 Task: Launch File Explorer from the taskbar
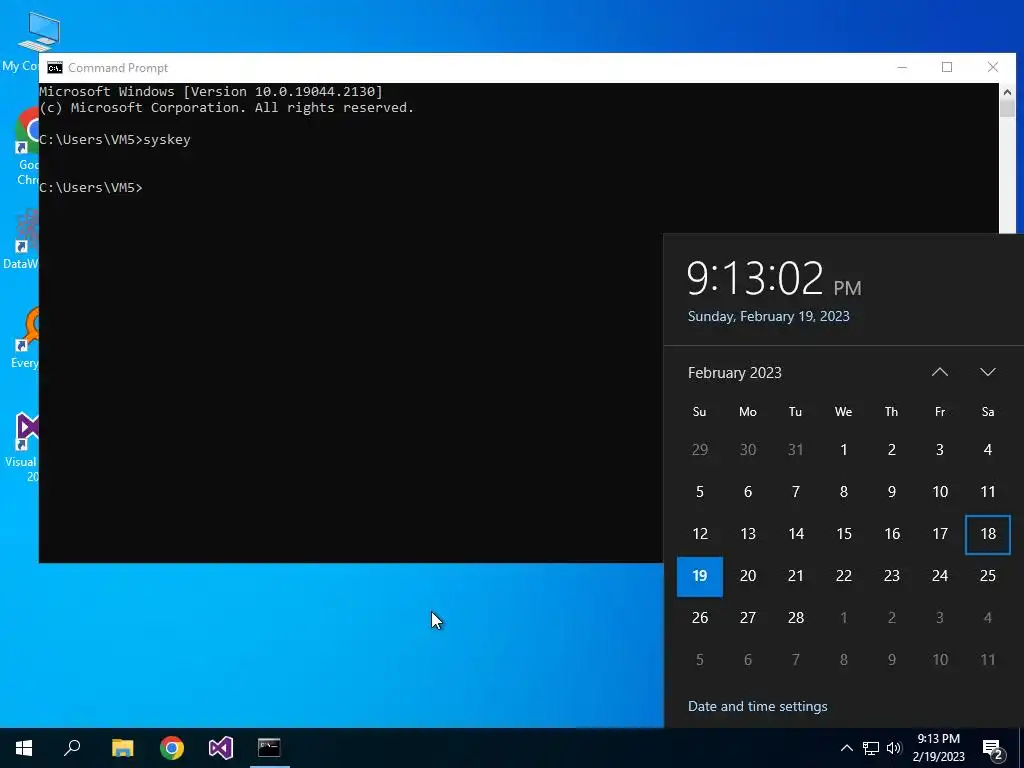[122, 748]
